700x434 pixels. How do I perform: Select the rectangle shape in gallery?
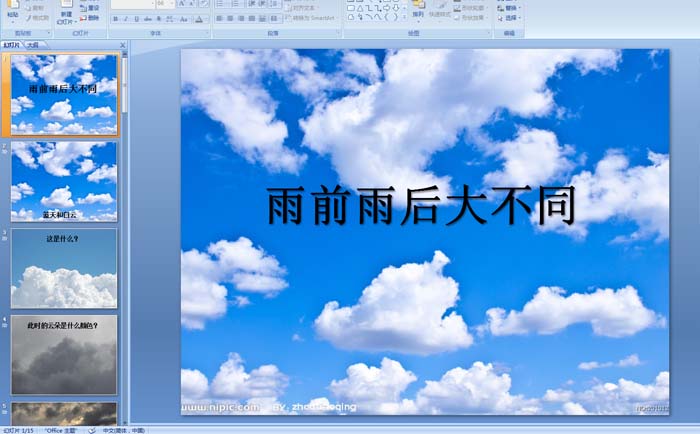(351, 8)
